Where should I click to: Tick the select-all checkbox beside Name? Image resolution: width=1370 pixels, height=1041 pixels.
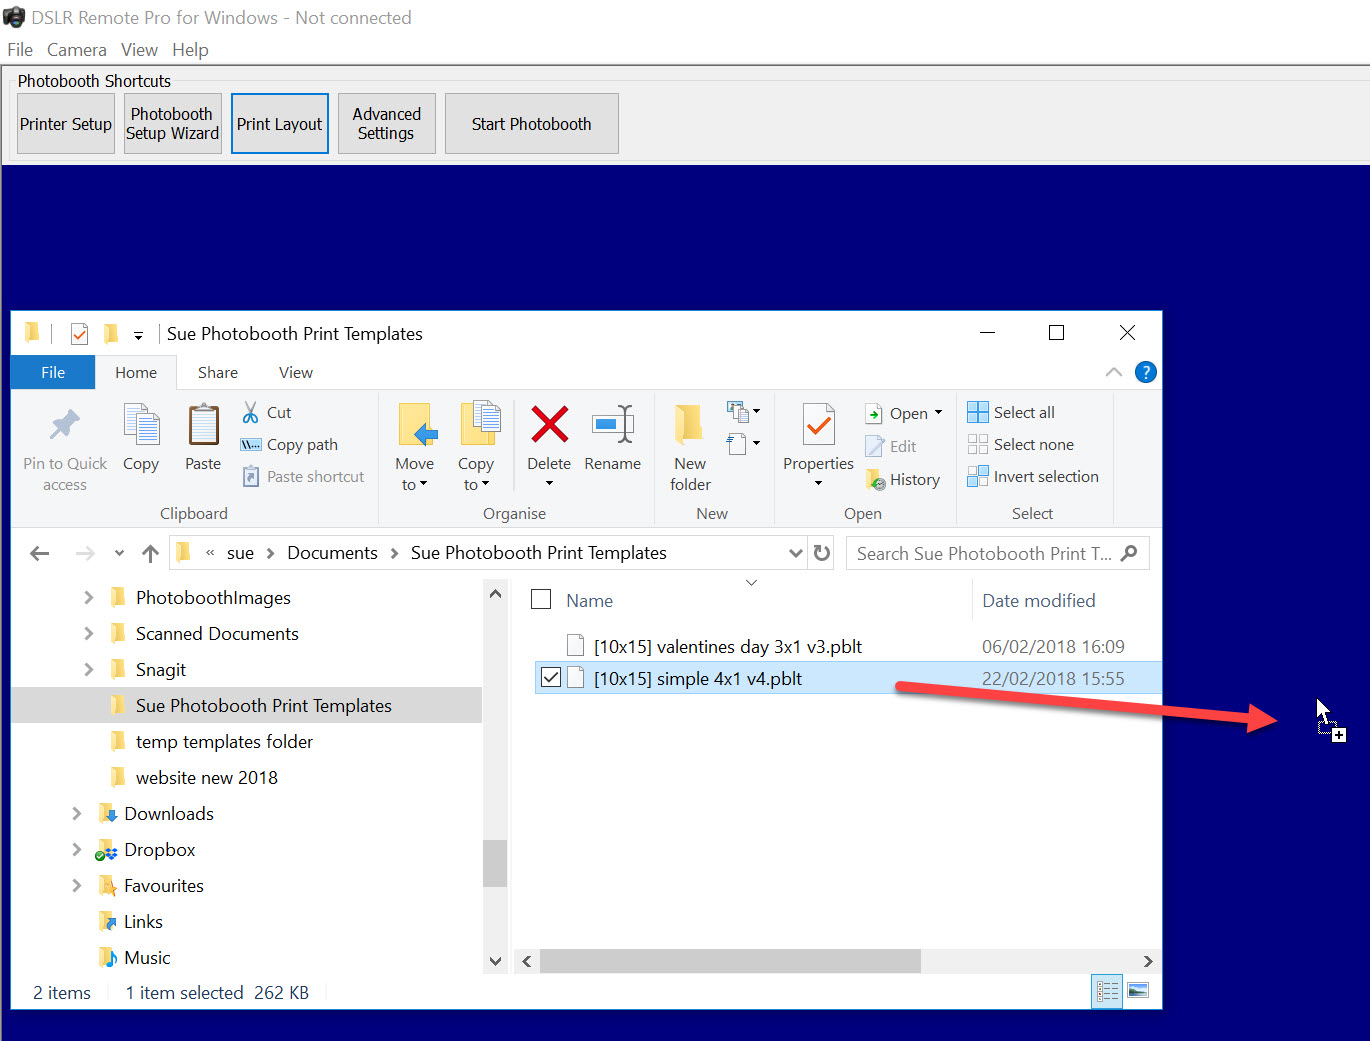(541, 599)
